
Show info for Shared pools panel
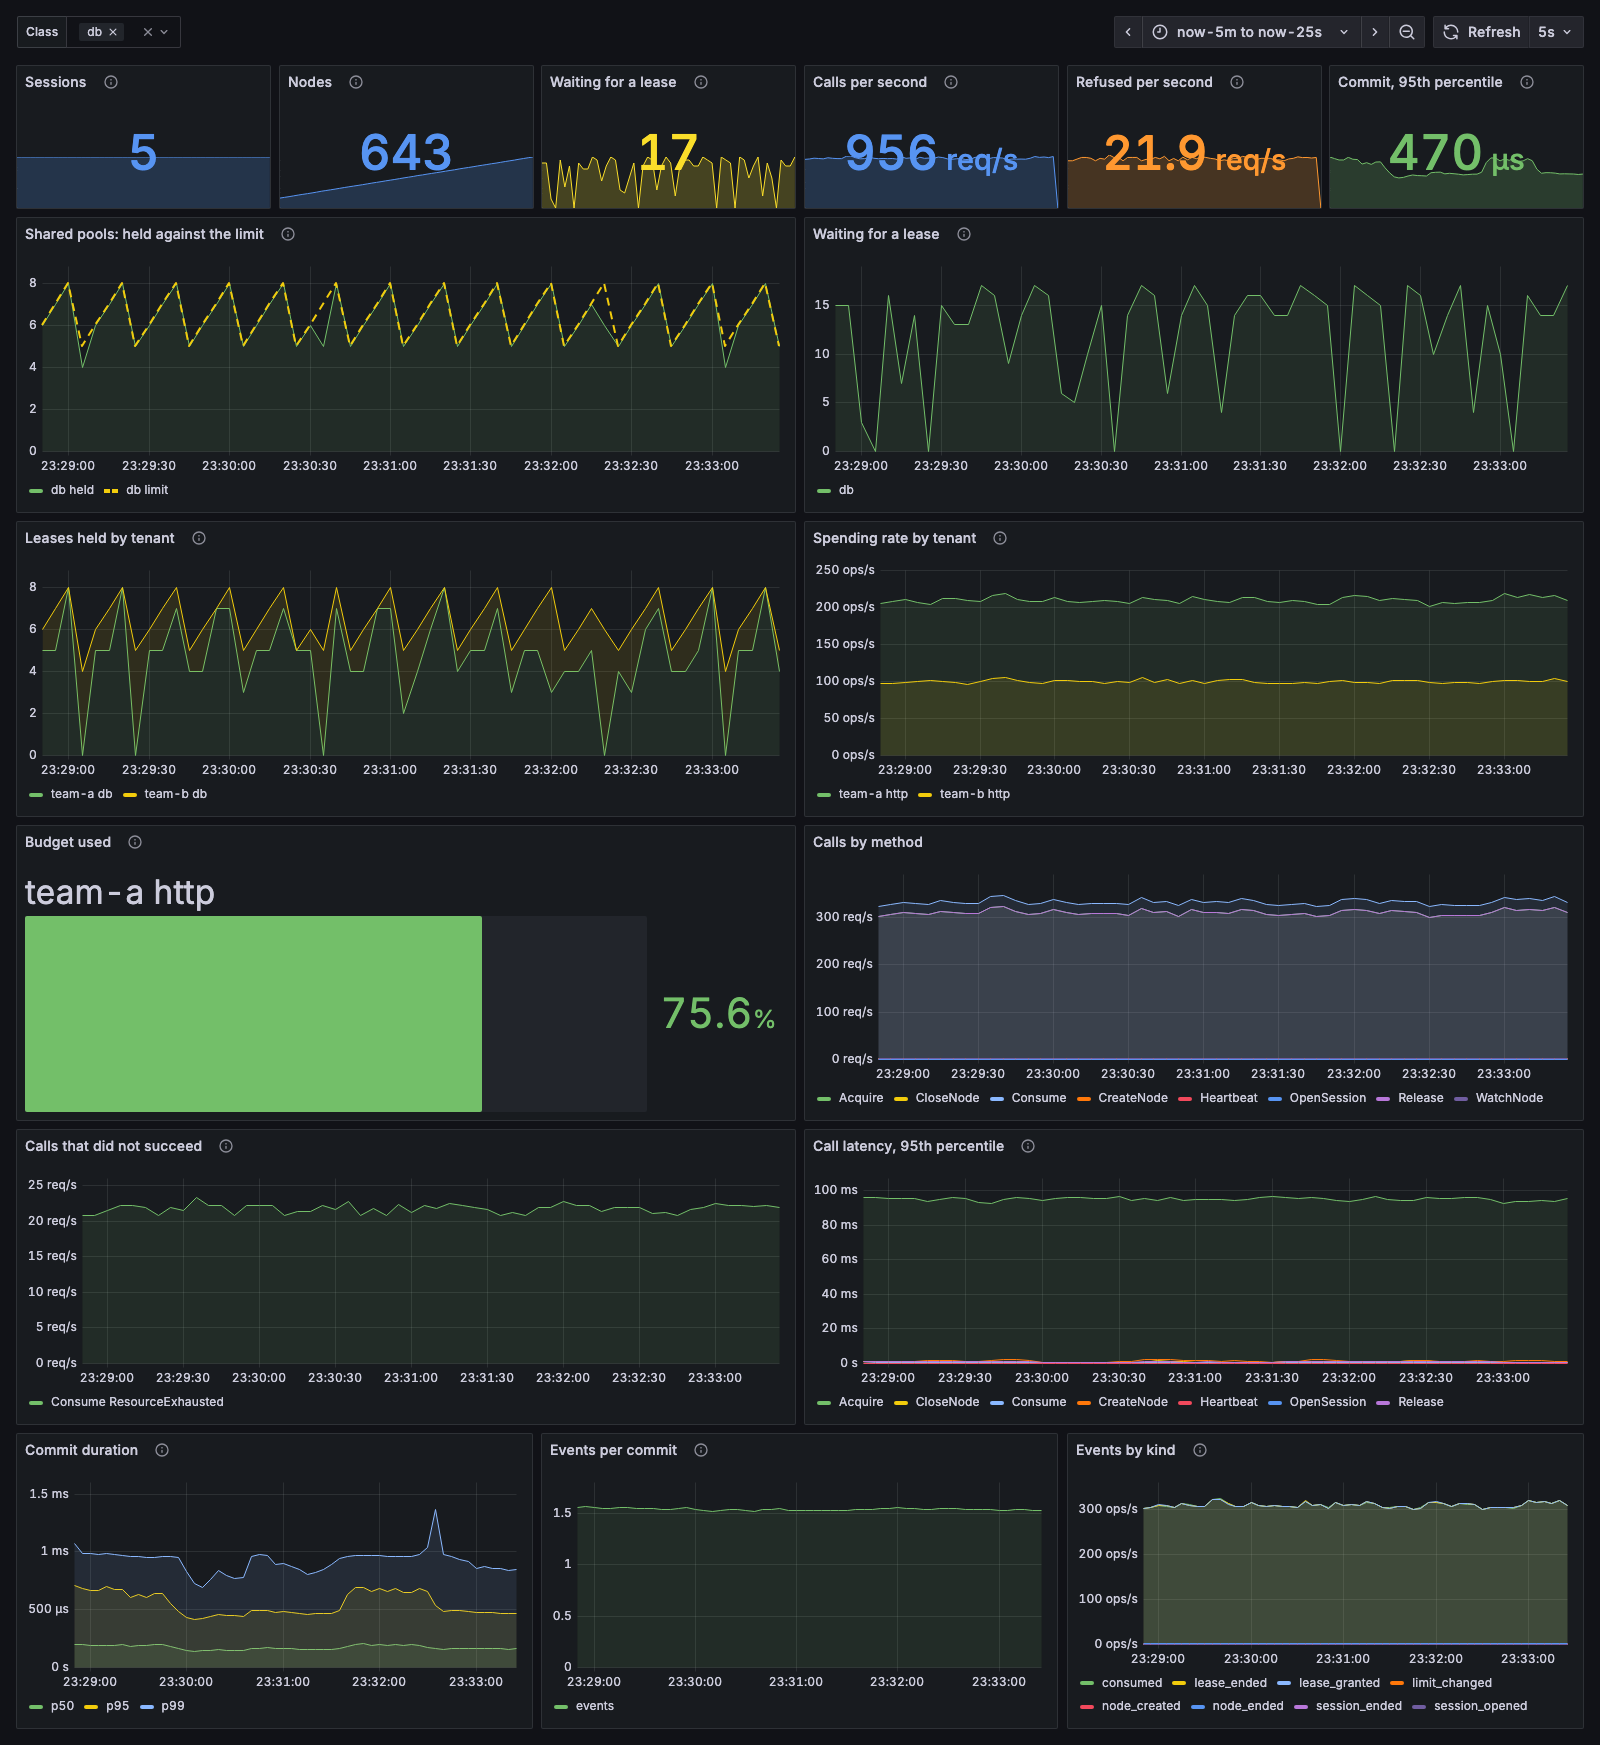[x=288, y=234]
